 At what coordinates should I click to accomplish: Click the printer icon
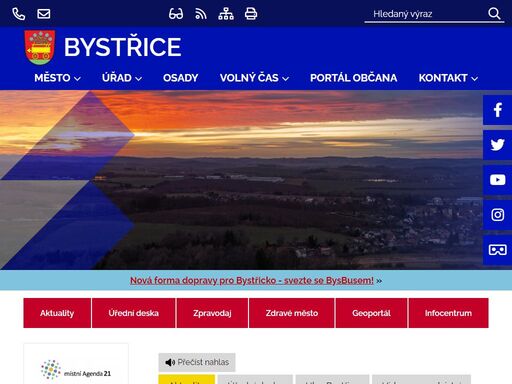pyautogui.click(x=251, y=14)
